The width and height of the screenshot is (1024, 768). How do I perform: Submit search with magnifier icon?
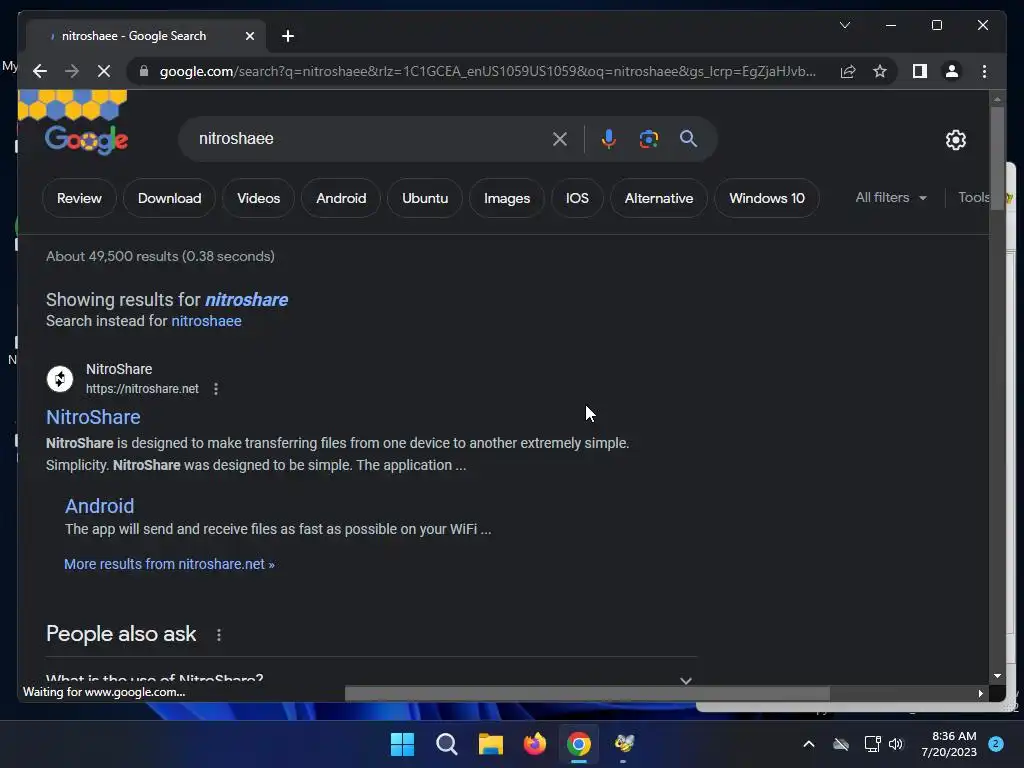coord(688,138)
